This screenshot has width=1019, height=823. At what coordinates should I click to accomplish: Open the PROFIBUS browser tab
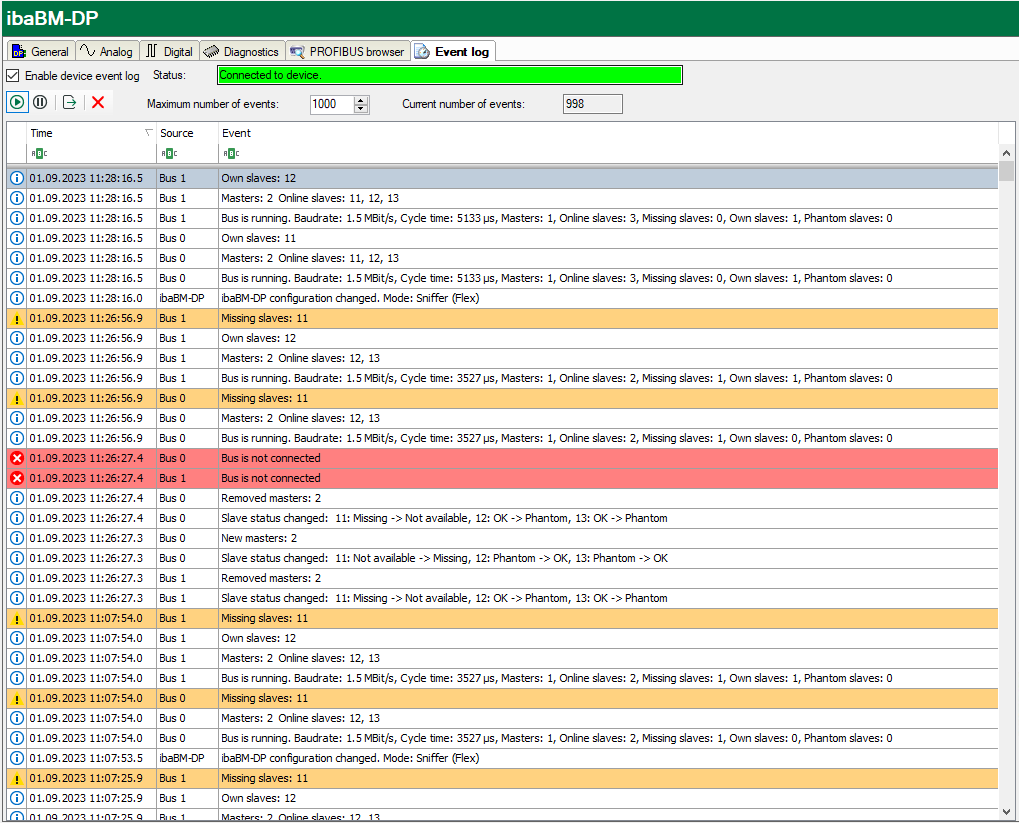pos(348,51)
